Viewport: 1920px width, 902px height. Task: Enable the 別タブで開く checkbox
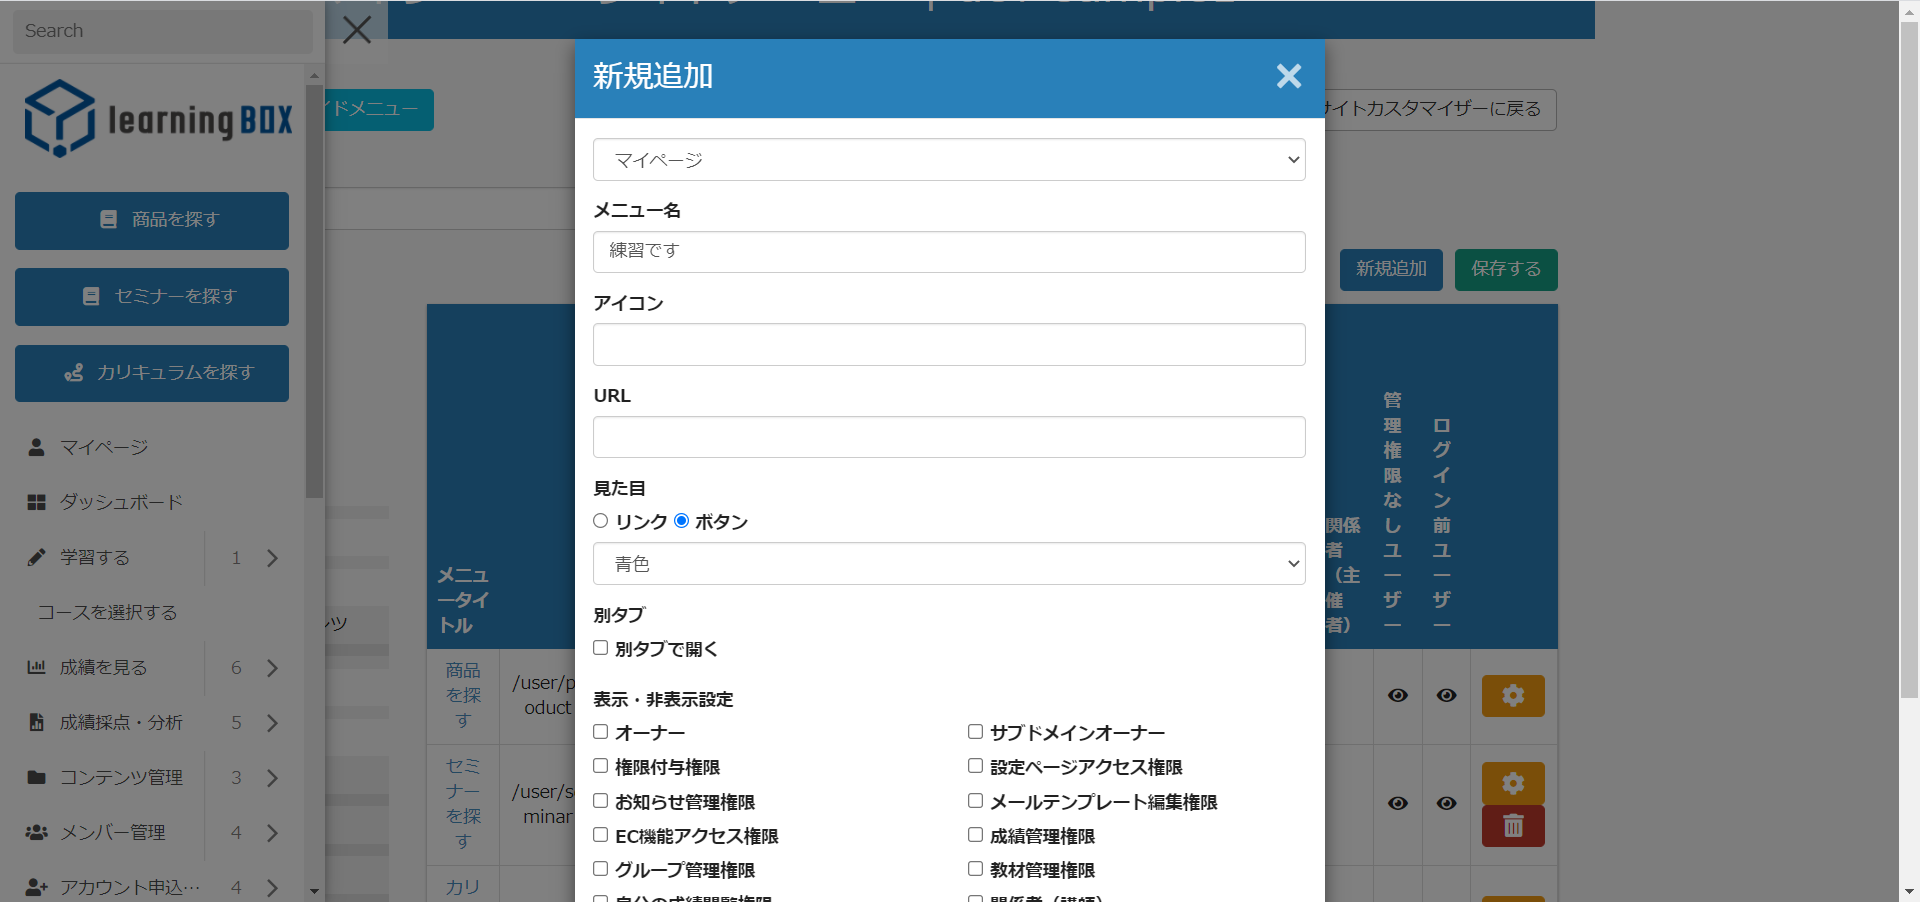coord(601,648)
